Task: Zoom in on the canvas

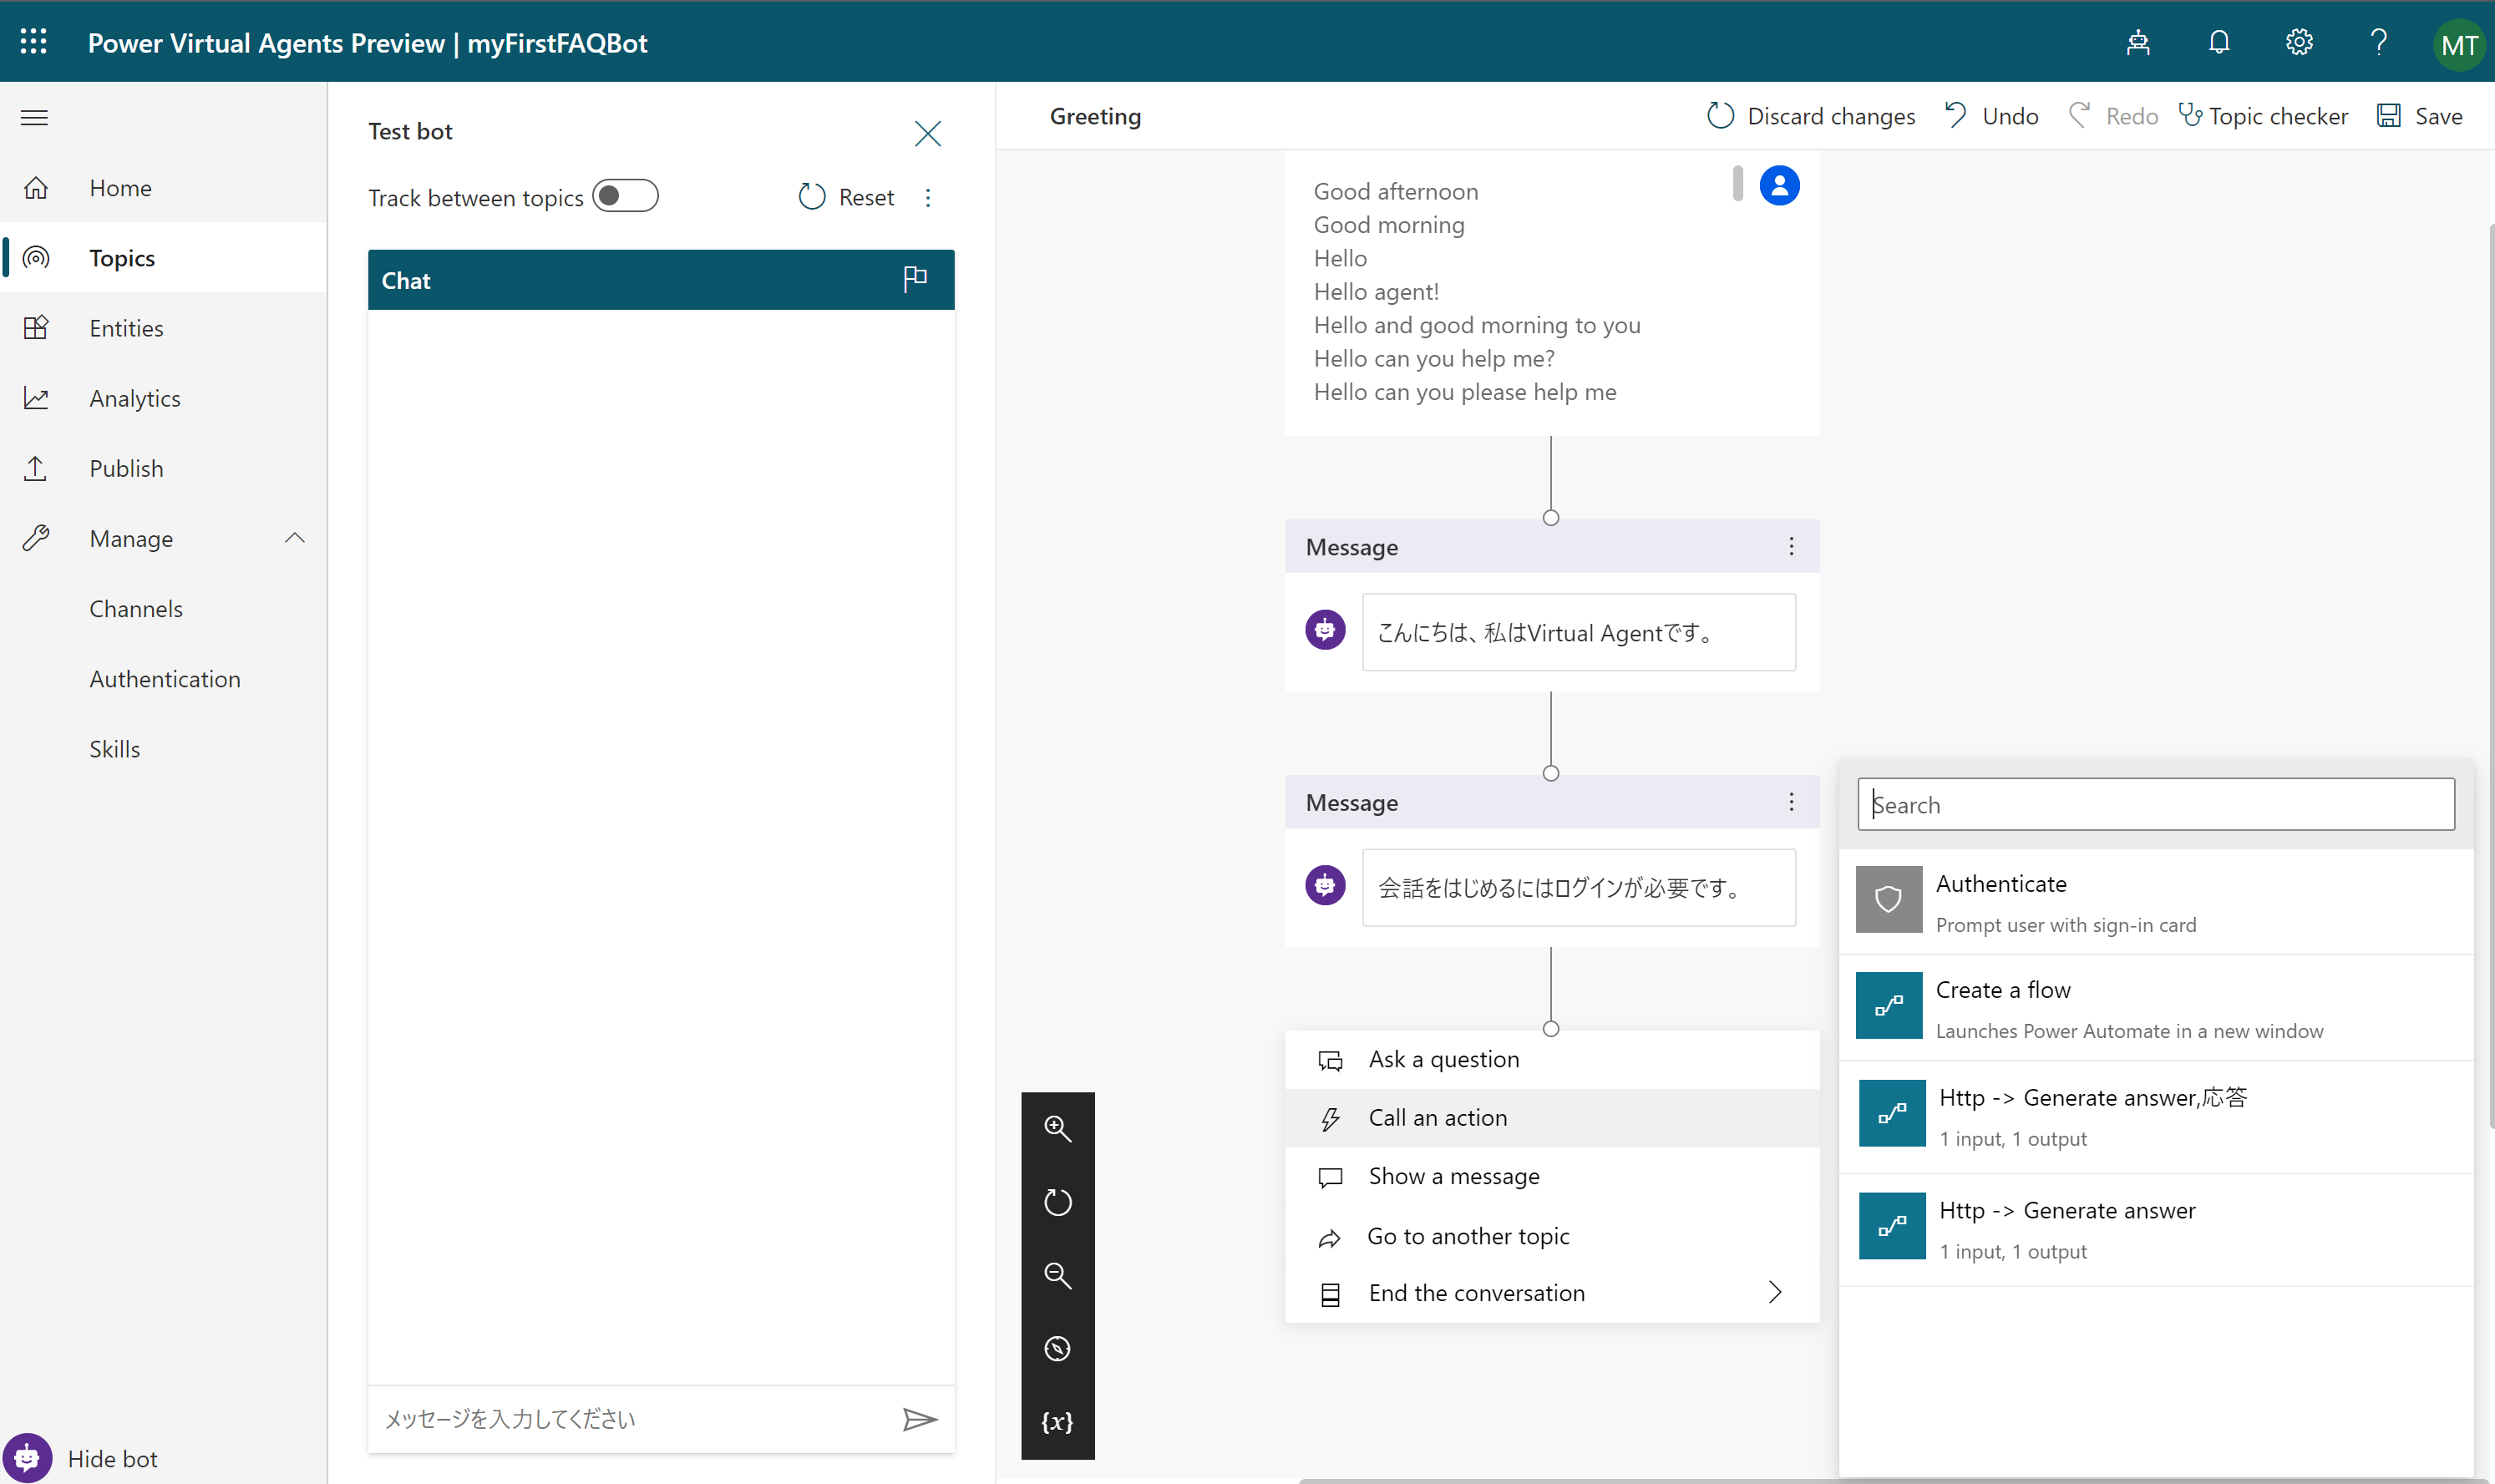Action: [1057, 1128]
